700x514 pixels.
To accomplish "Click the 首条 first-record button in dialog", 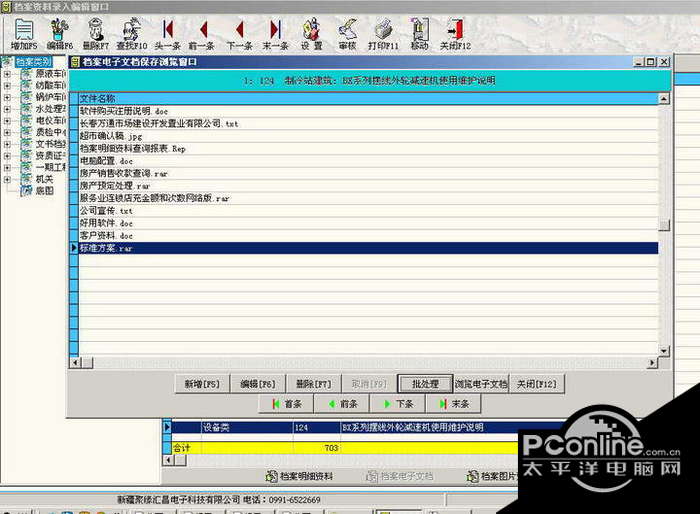I will tap(287, 404).
